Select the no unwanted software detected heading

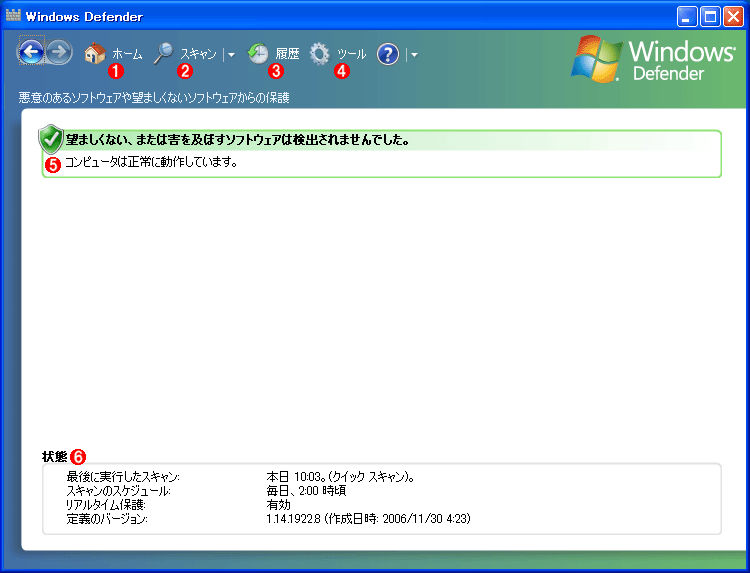[x=238, y=140]
